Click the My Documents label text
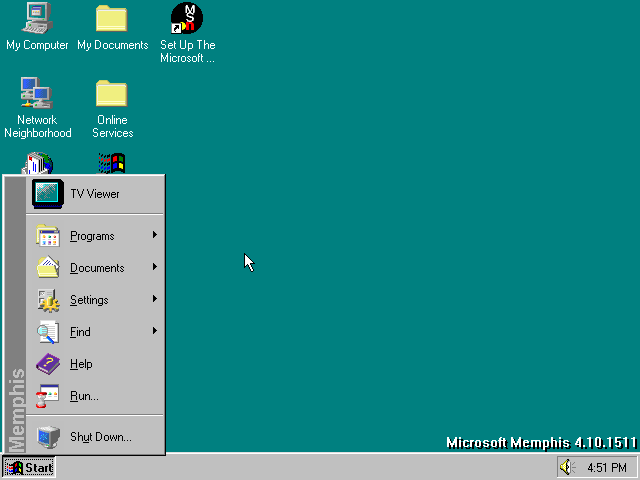The width and height of the screenshot is (640, 480). pyautogui.click(x=113, y=45)
